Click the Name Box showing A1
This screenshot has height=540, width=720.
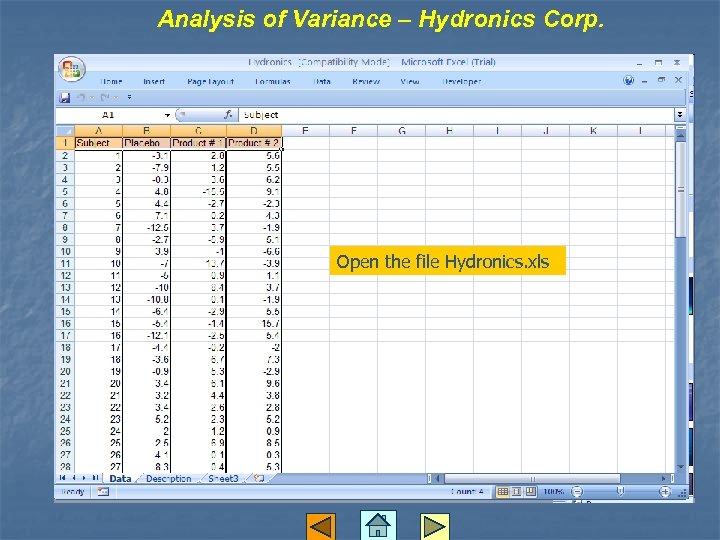(x=108, y=115)
